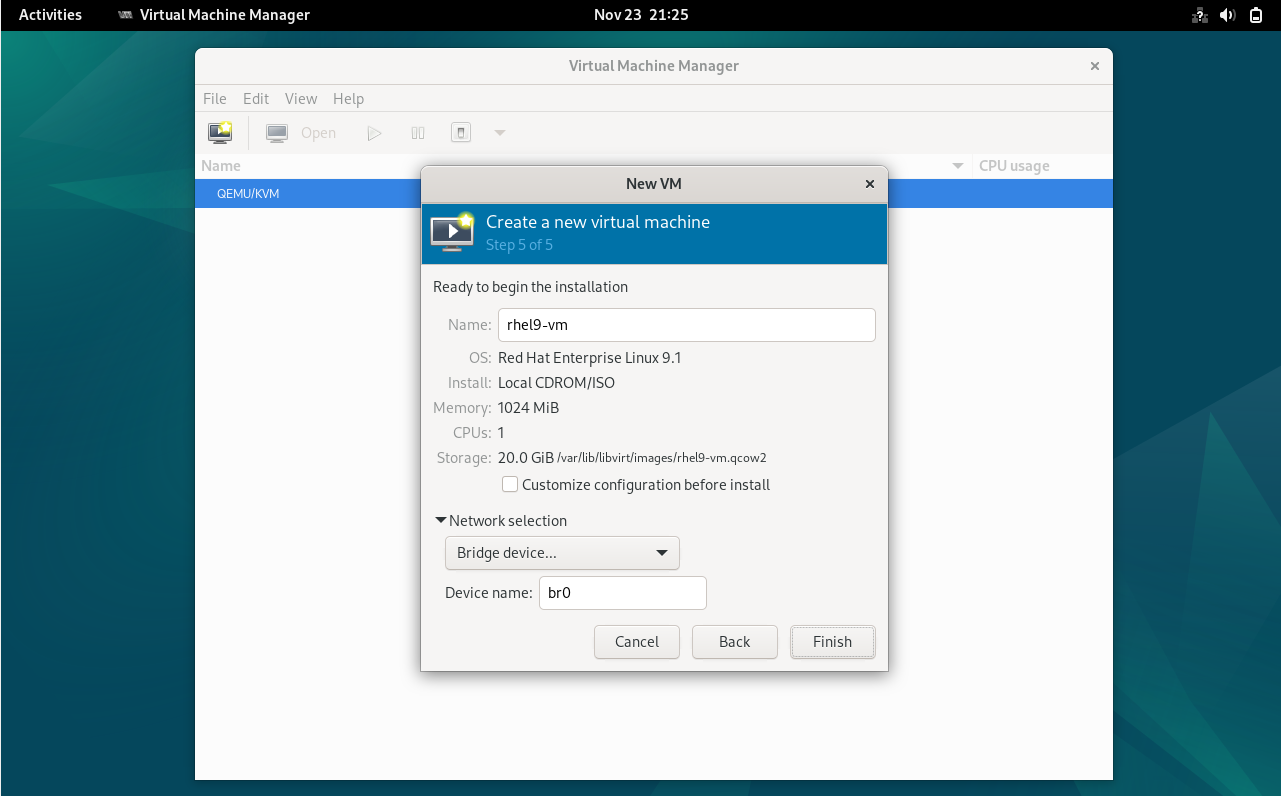Viewport: 1281px width, 796px height.
Task: Close the Virtual Machine Manager window
Action: point(1095,66)
